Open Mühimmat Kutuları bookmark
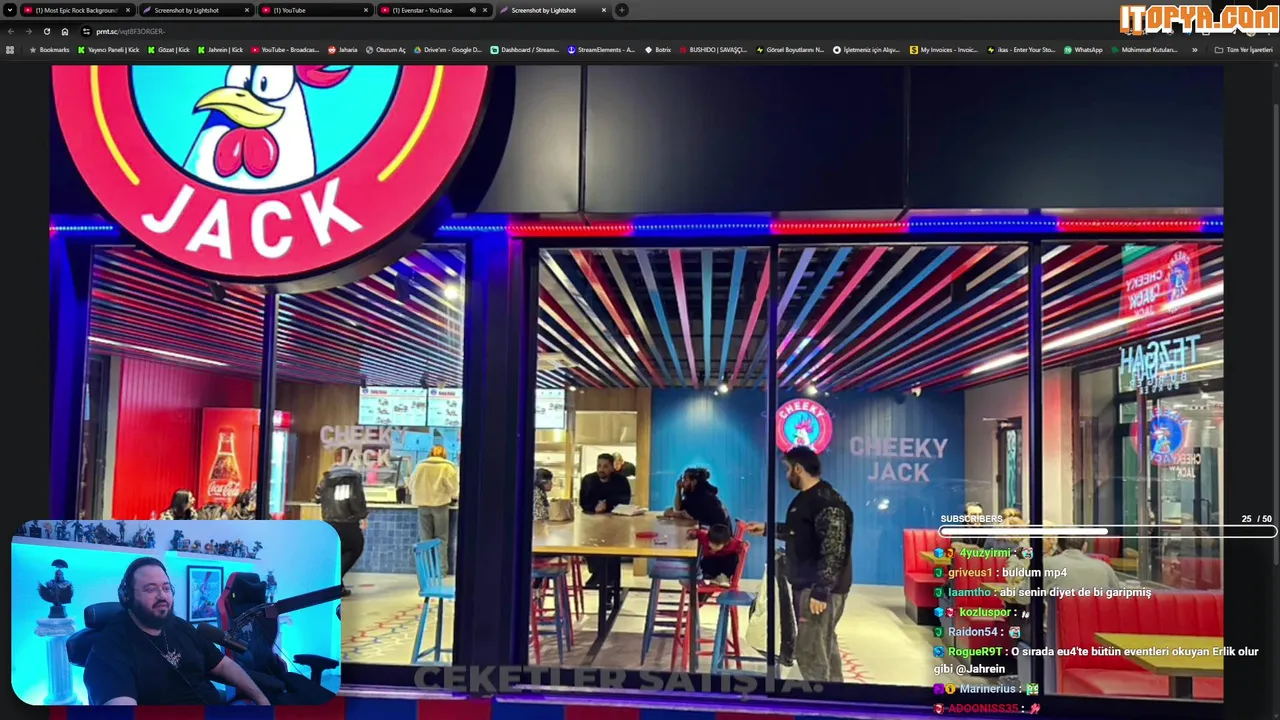 point(1144,49)
